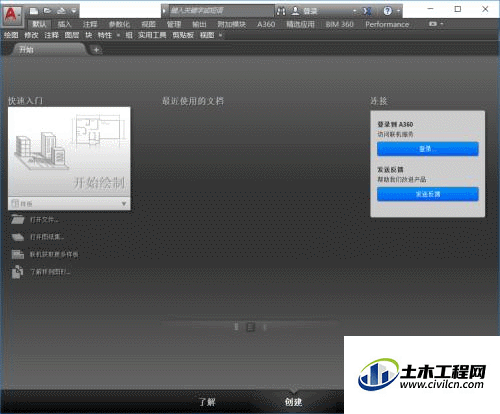Select the BIM 360 ribbon tab
This screenshot has width=500, height=414.
(339, 24)
